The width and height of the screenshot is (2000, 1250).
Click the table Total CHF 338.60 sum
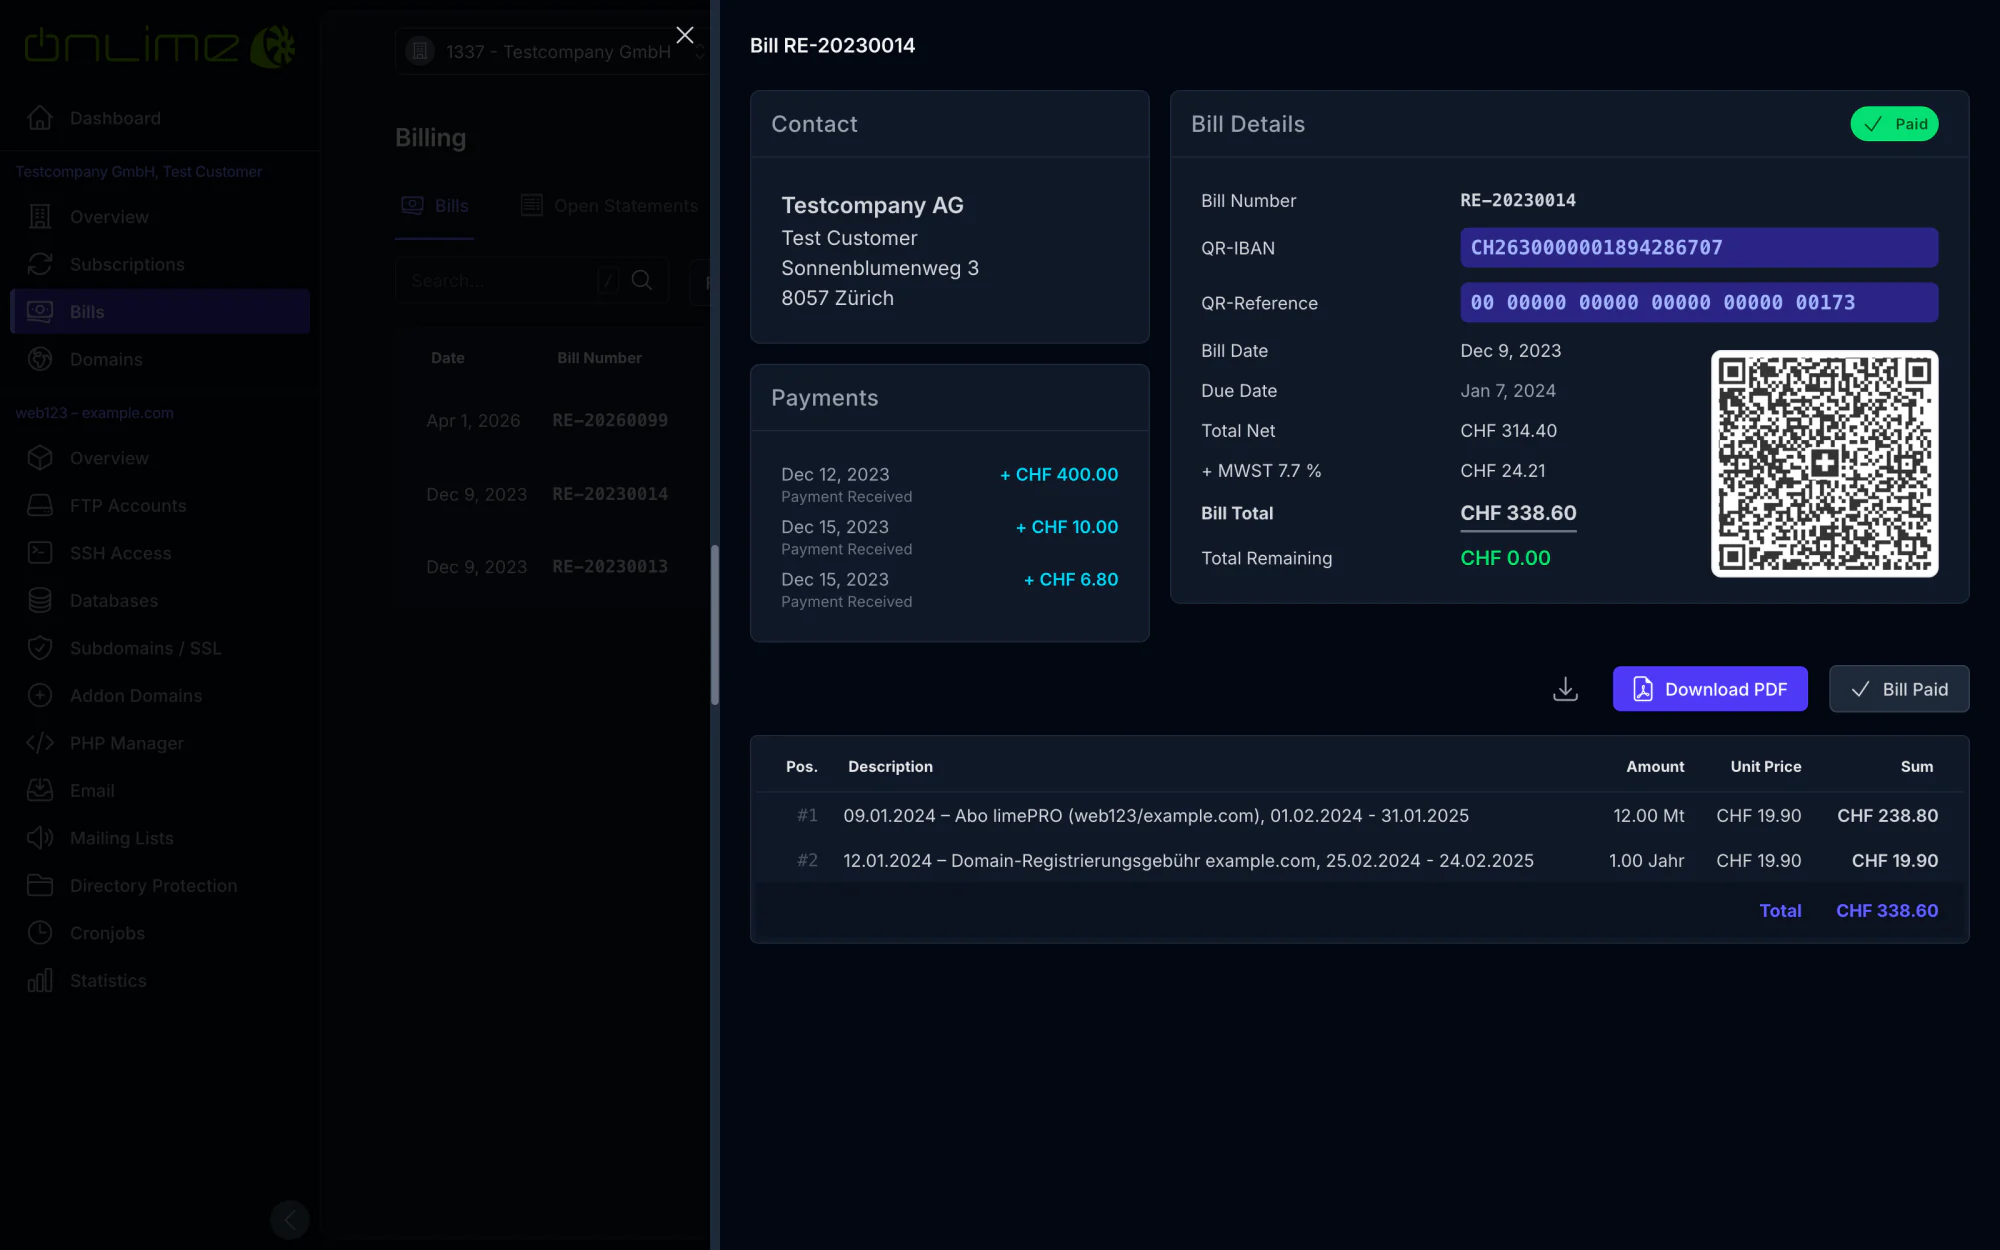[1887, 911]
